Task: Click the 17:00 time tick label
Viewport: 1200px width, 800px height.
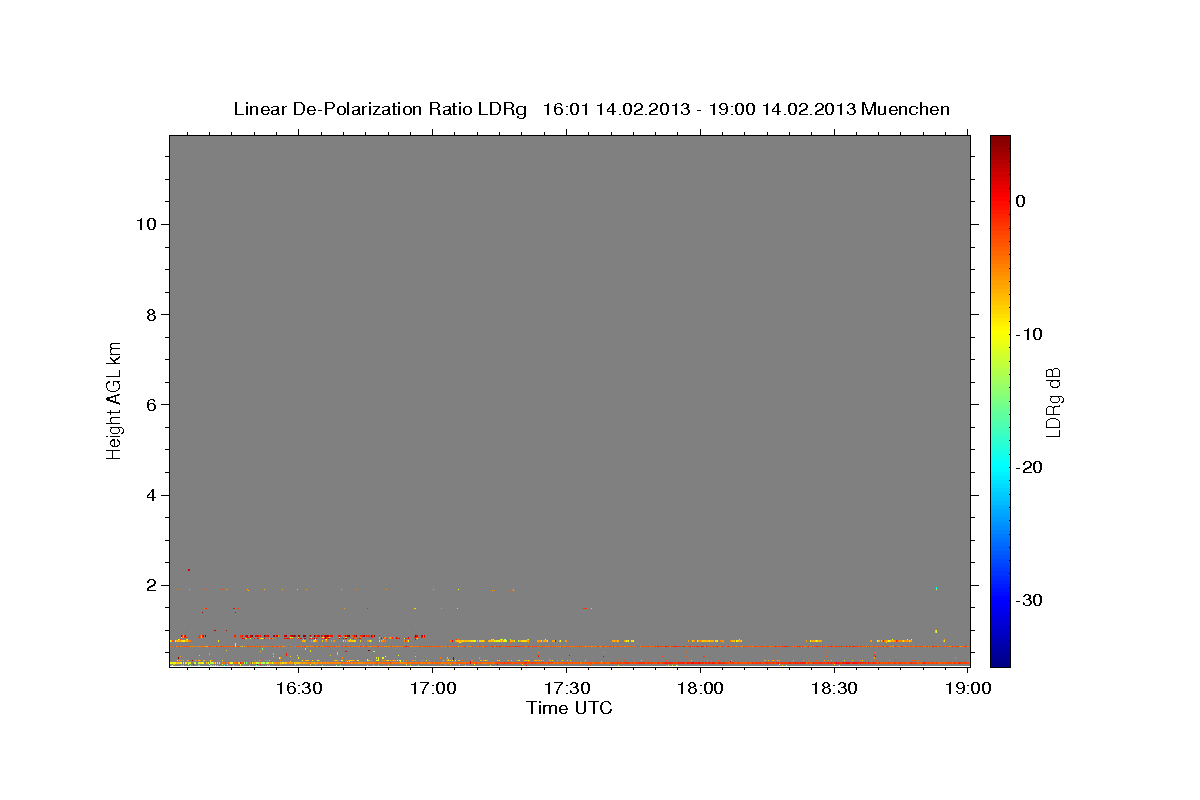Action: tap(433, 688)
